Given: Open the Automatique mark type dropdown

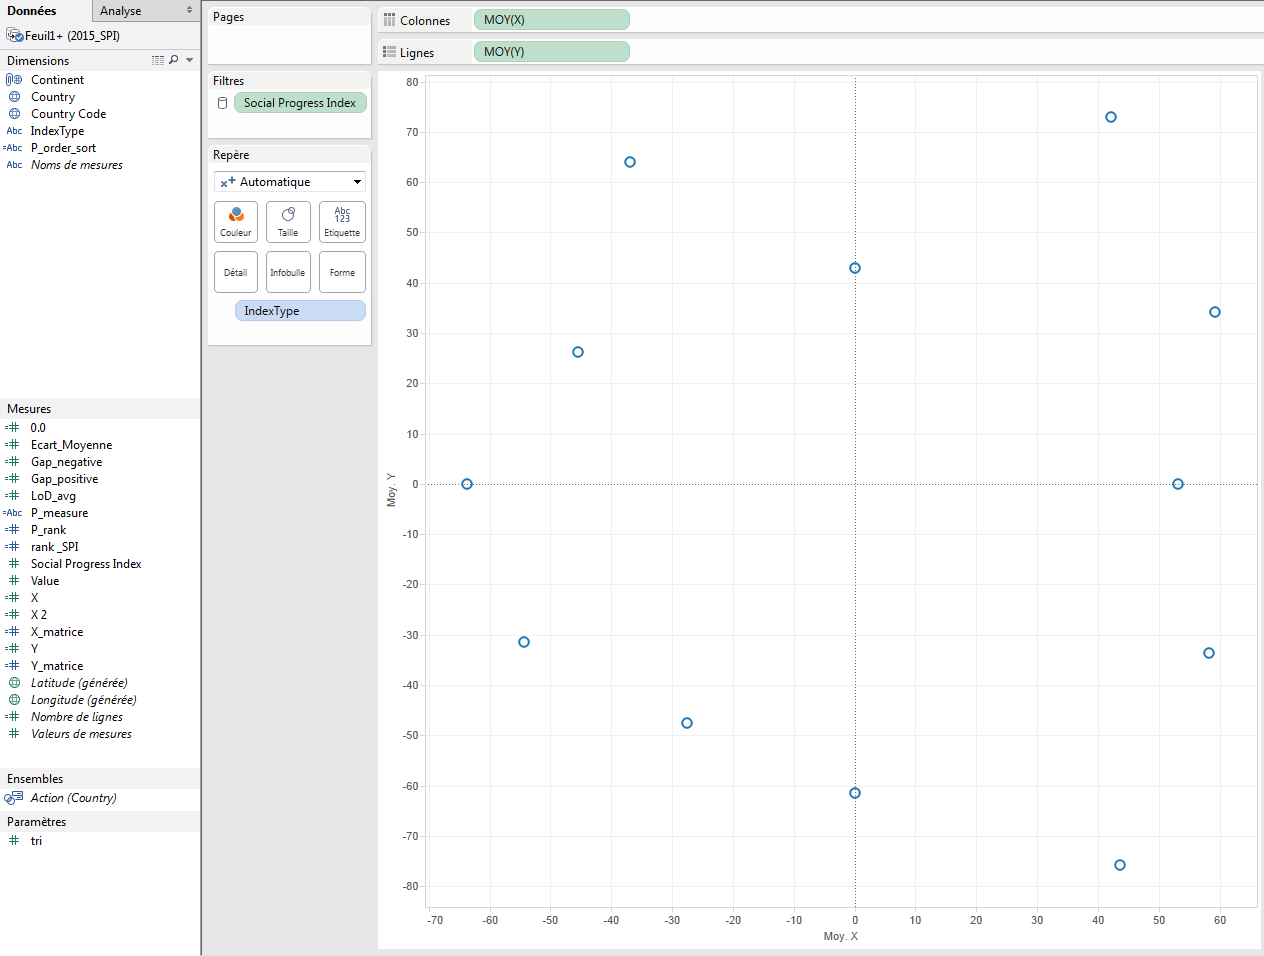Looking at the screenshot, I should (289, 181).
